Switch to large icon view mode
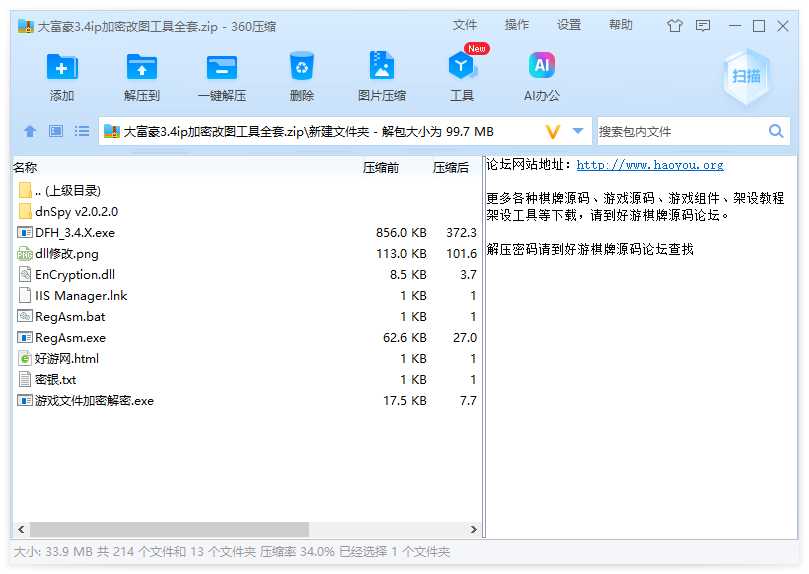 coord(56,131)
